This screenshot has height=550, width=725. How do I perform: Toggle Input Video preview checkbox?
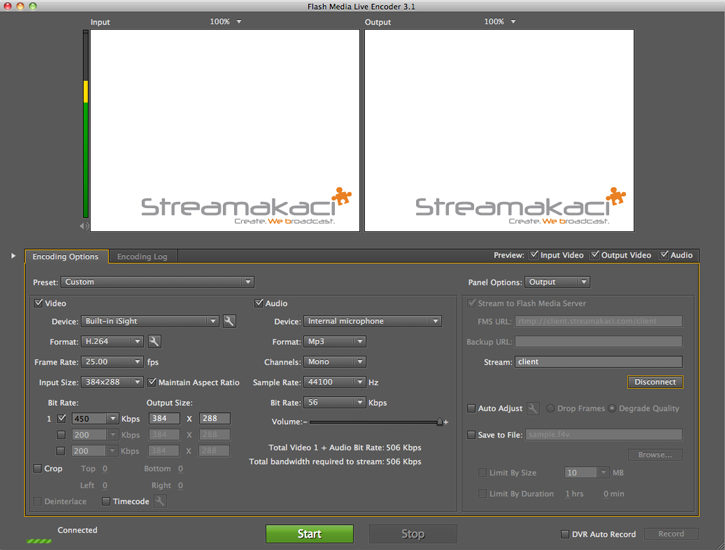point(534,255)
